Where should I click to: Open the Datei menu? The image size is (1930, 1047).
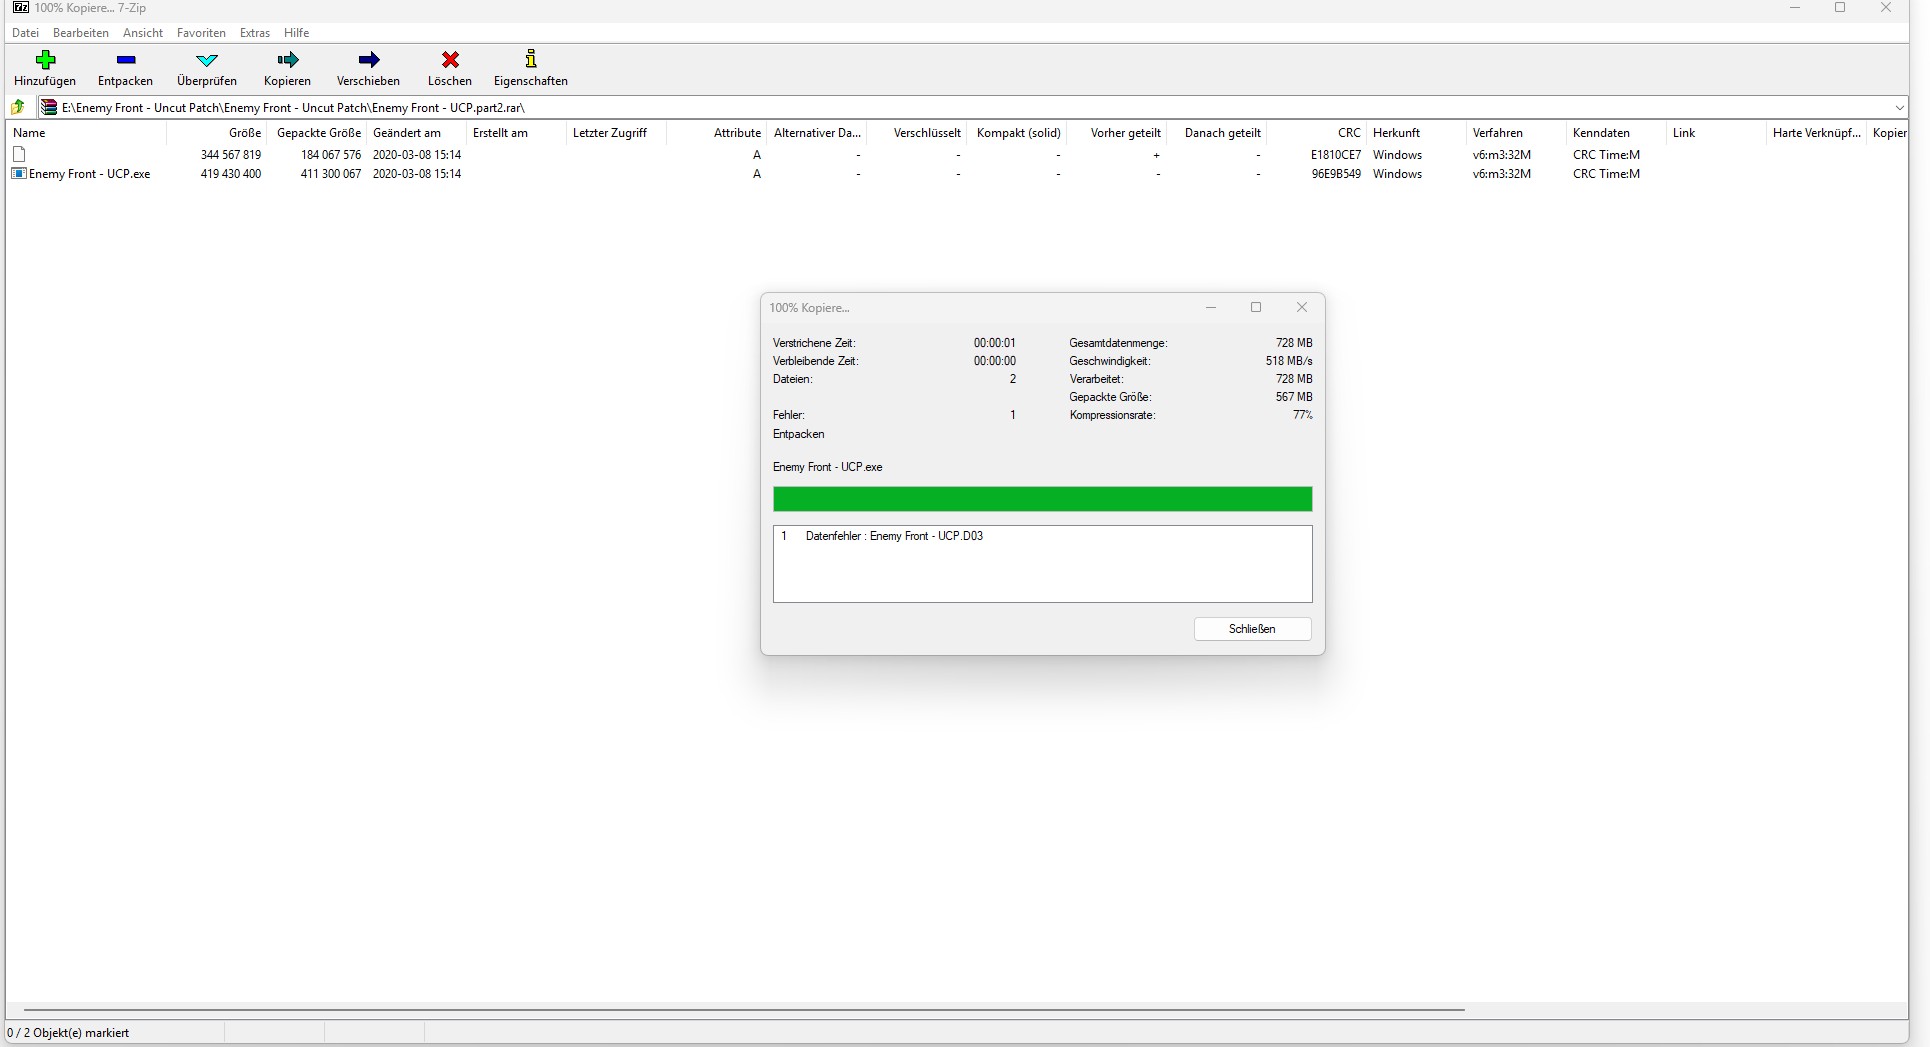[x=25, y=33]
